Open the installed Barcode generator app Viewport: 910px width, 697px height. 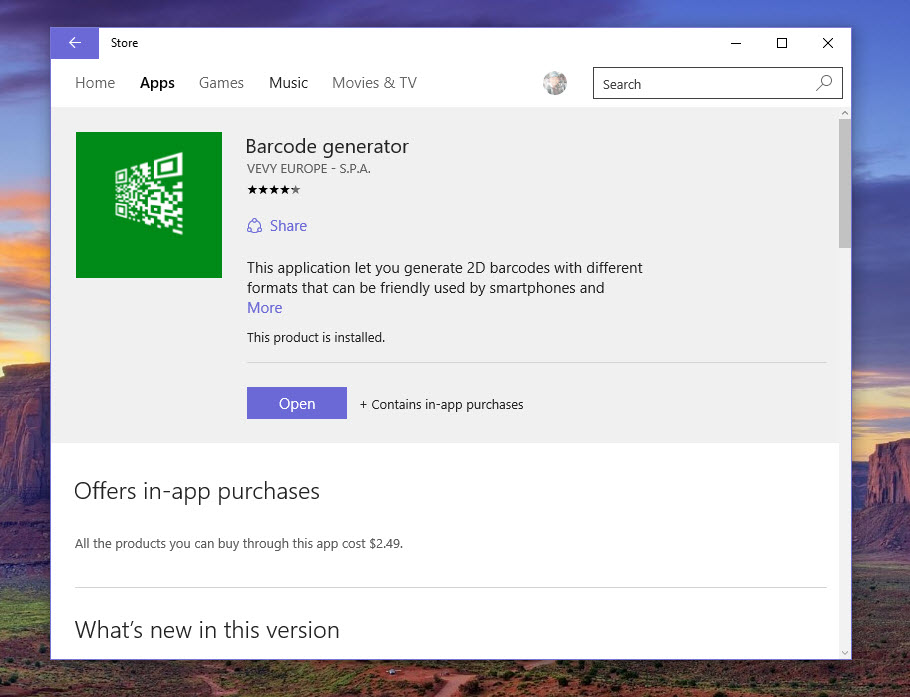click(x=297, y=403)
